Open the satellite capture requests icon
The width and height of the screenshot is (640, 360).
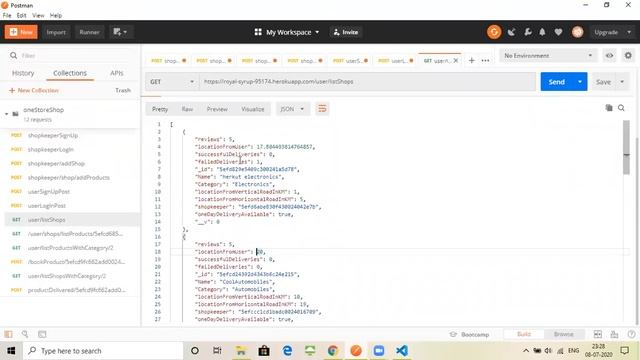pos(511,32)
